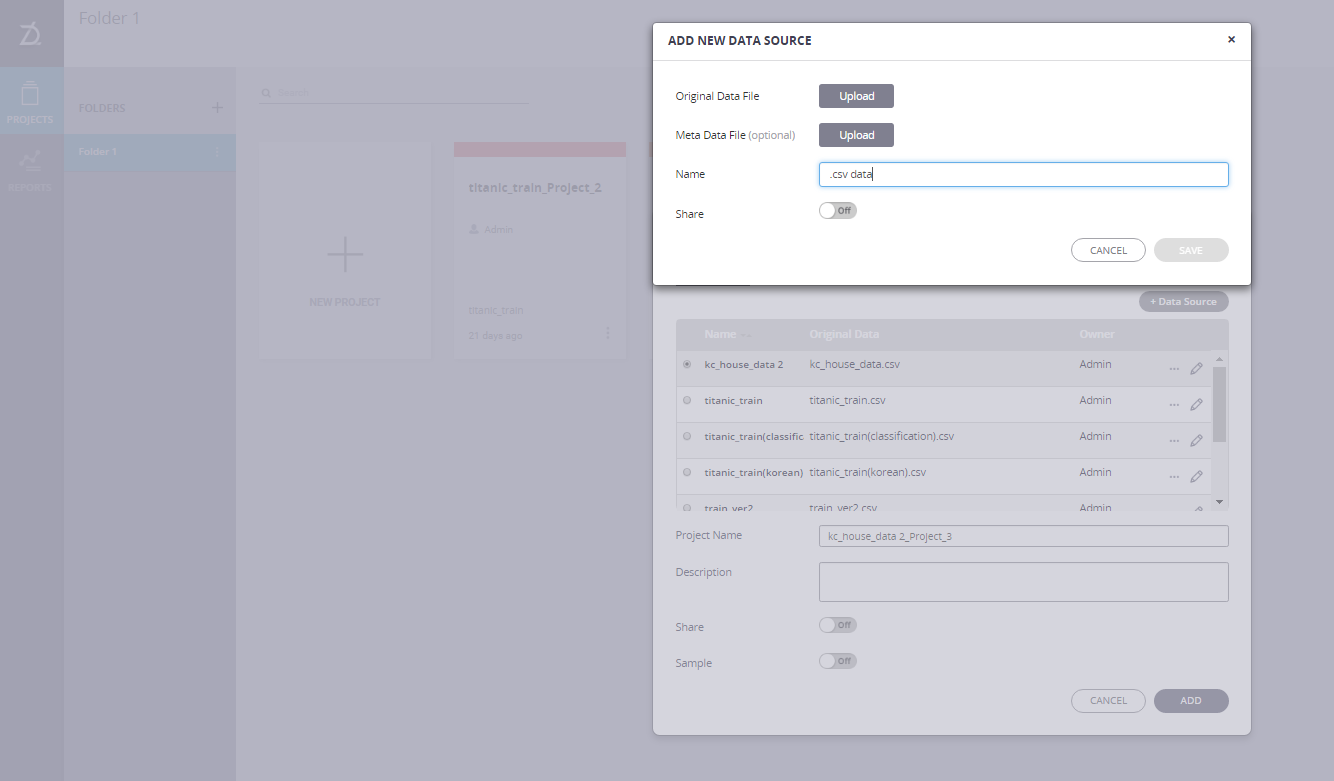The image size is (1334, 781).
Task: Open the more options dots for titanic_train row
Action: pos(1174,405)
